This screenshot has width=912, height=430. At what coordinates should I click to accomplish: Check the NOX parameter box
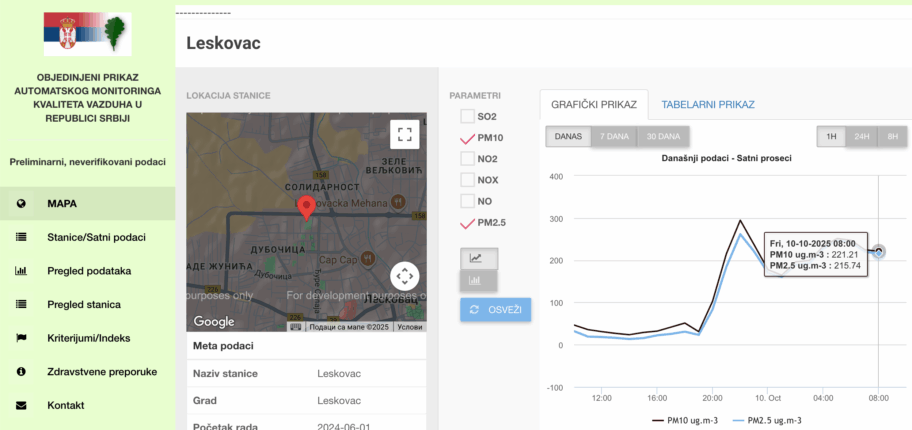(467, 180)
